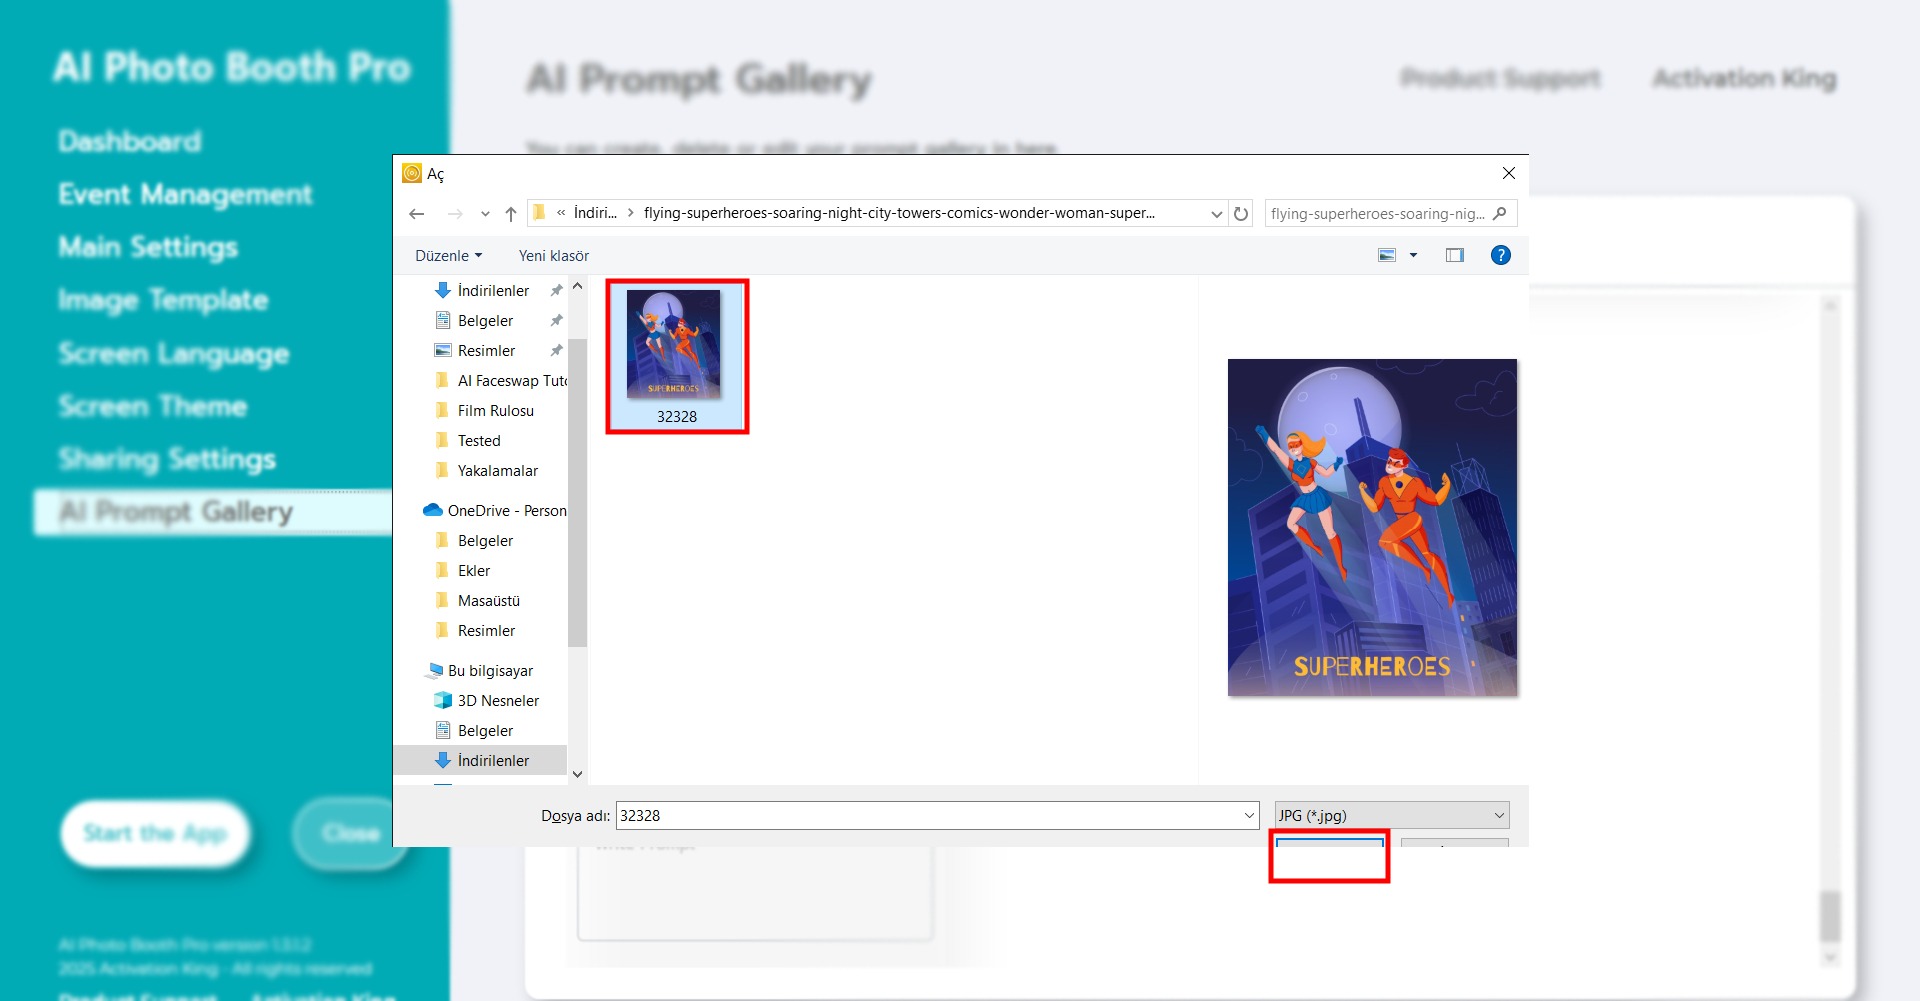Open Bu bilgisayar in the sidebar

490,671
